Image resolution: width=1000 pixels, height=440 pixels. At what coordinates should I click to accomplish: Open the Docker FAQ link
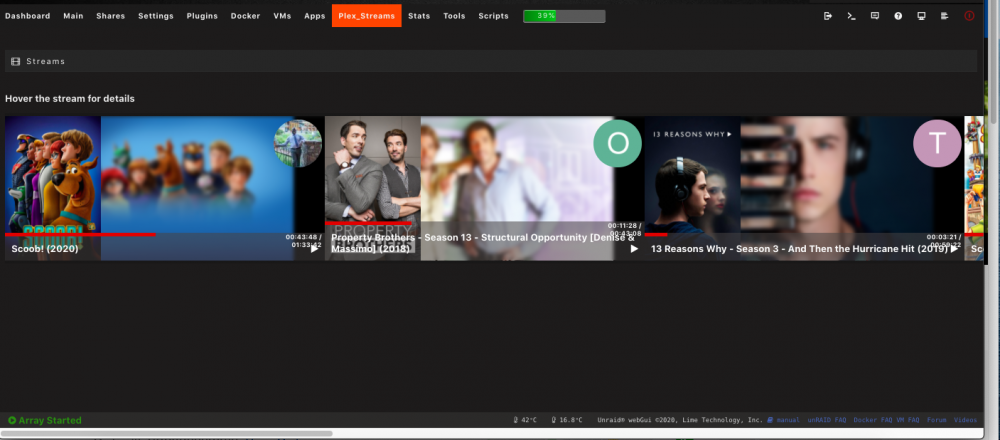click(873, 420)
